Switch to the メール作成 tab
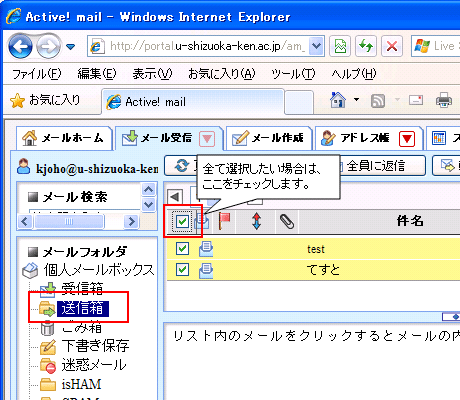The height and width of the screenshot is (400, 460). click(x=269, y=138)
